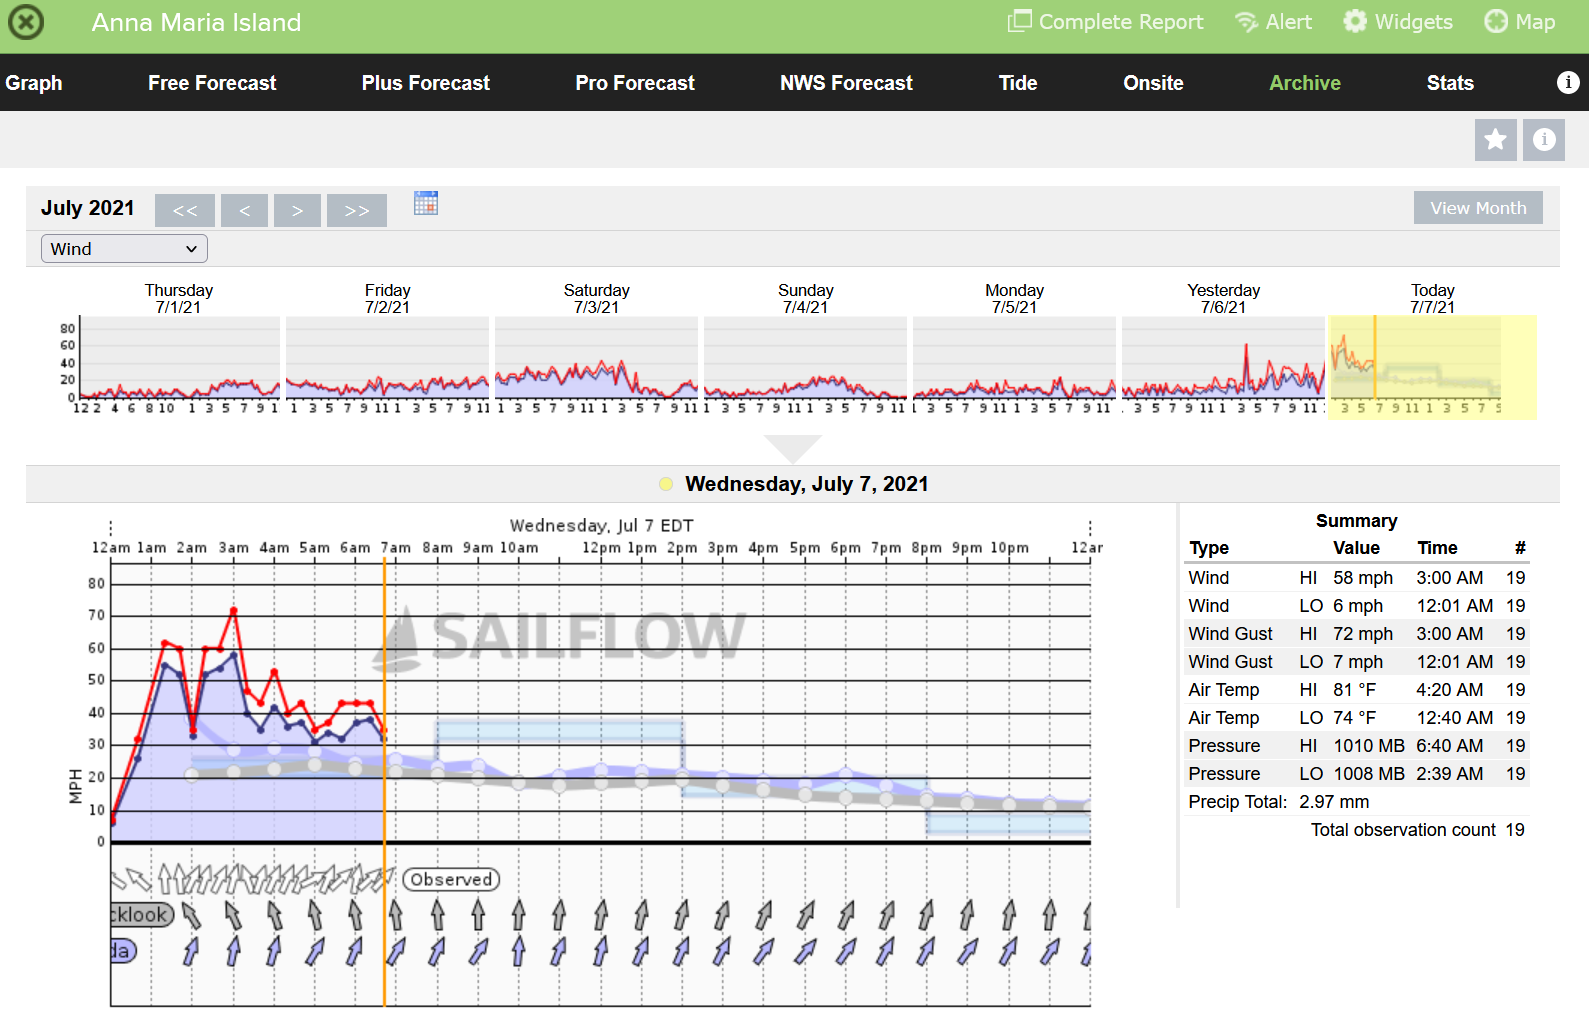Click the Wind LO 6 mph value
This screenshot has height=1031, width=1589.
(1358, 606)
